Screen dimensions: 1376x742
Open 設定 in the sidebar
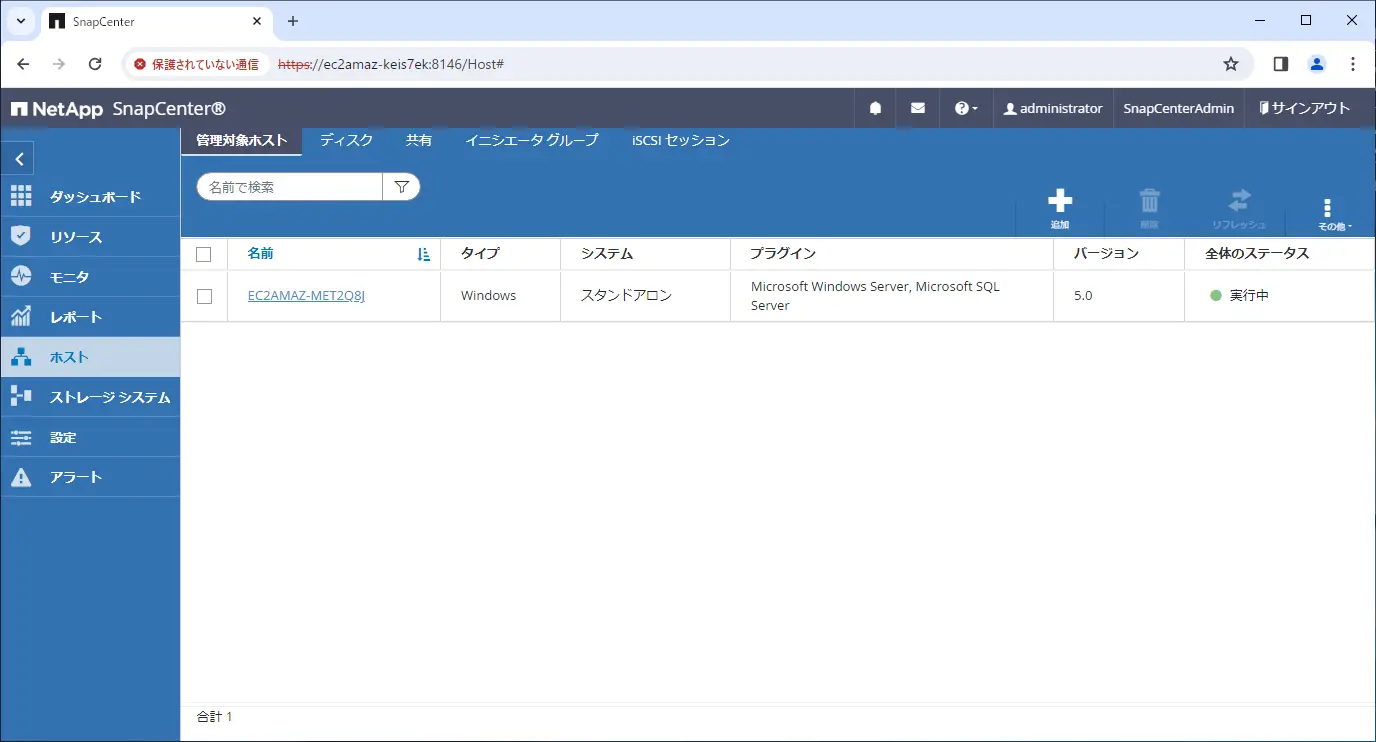point(90,437)
